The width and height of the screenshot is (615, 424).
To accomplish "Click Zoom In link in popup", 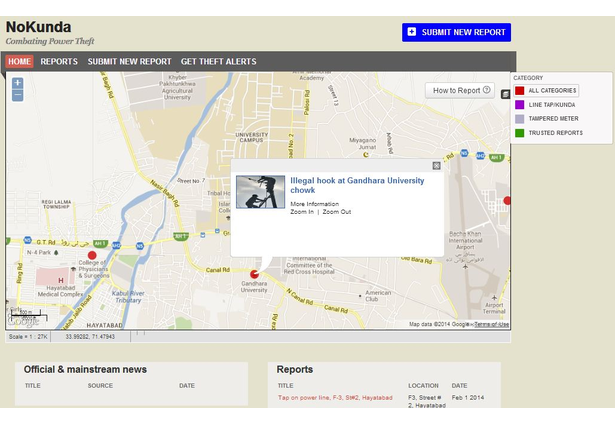I will click(302, 212).
